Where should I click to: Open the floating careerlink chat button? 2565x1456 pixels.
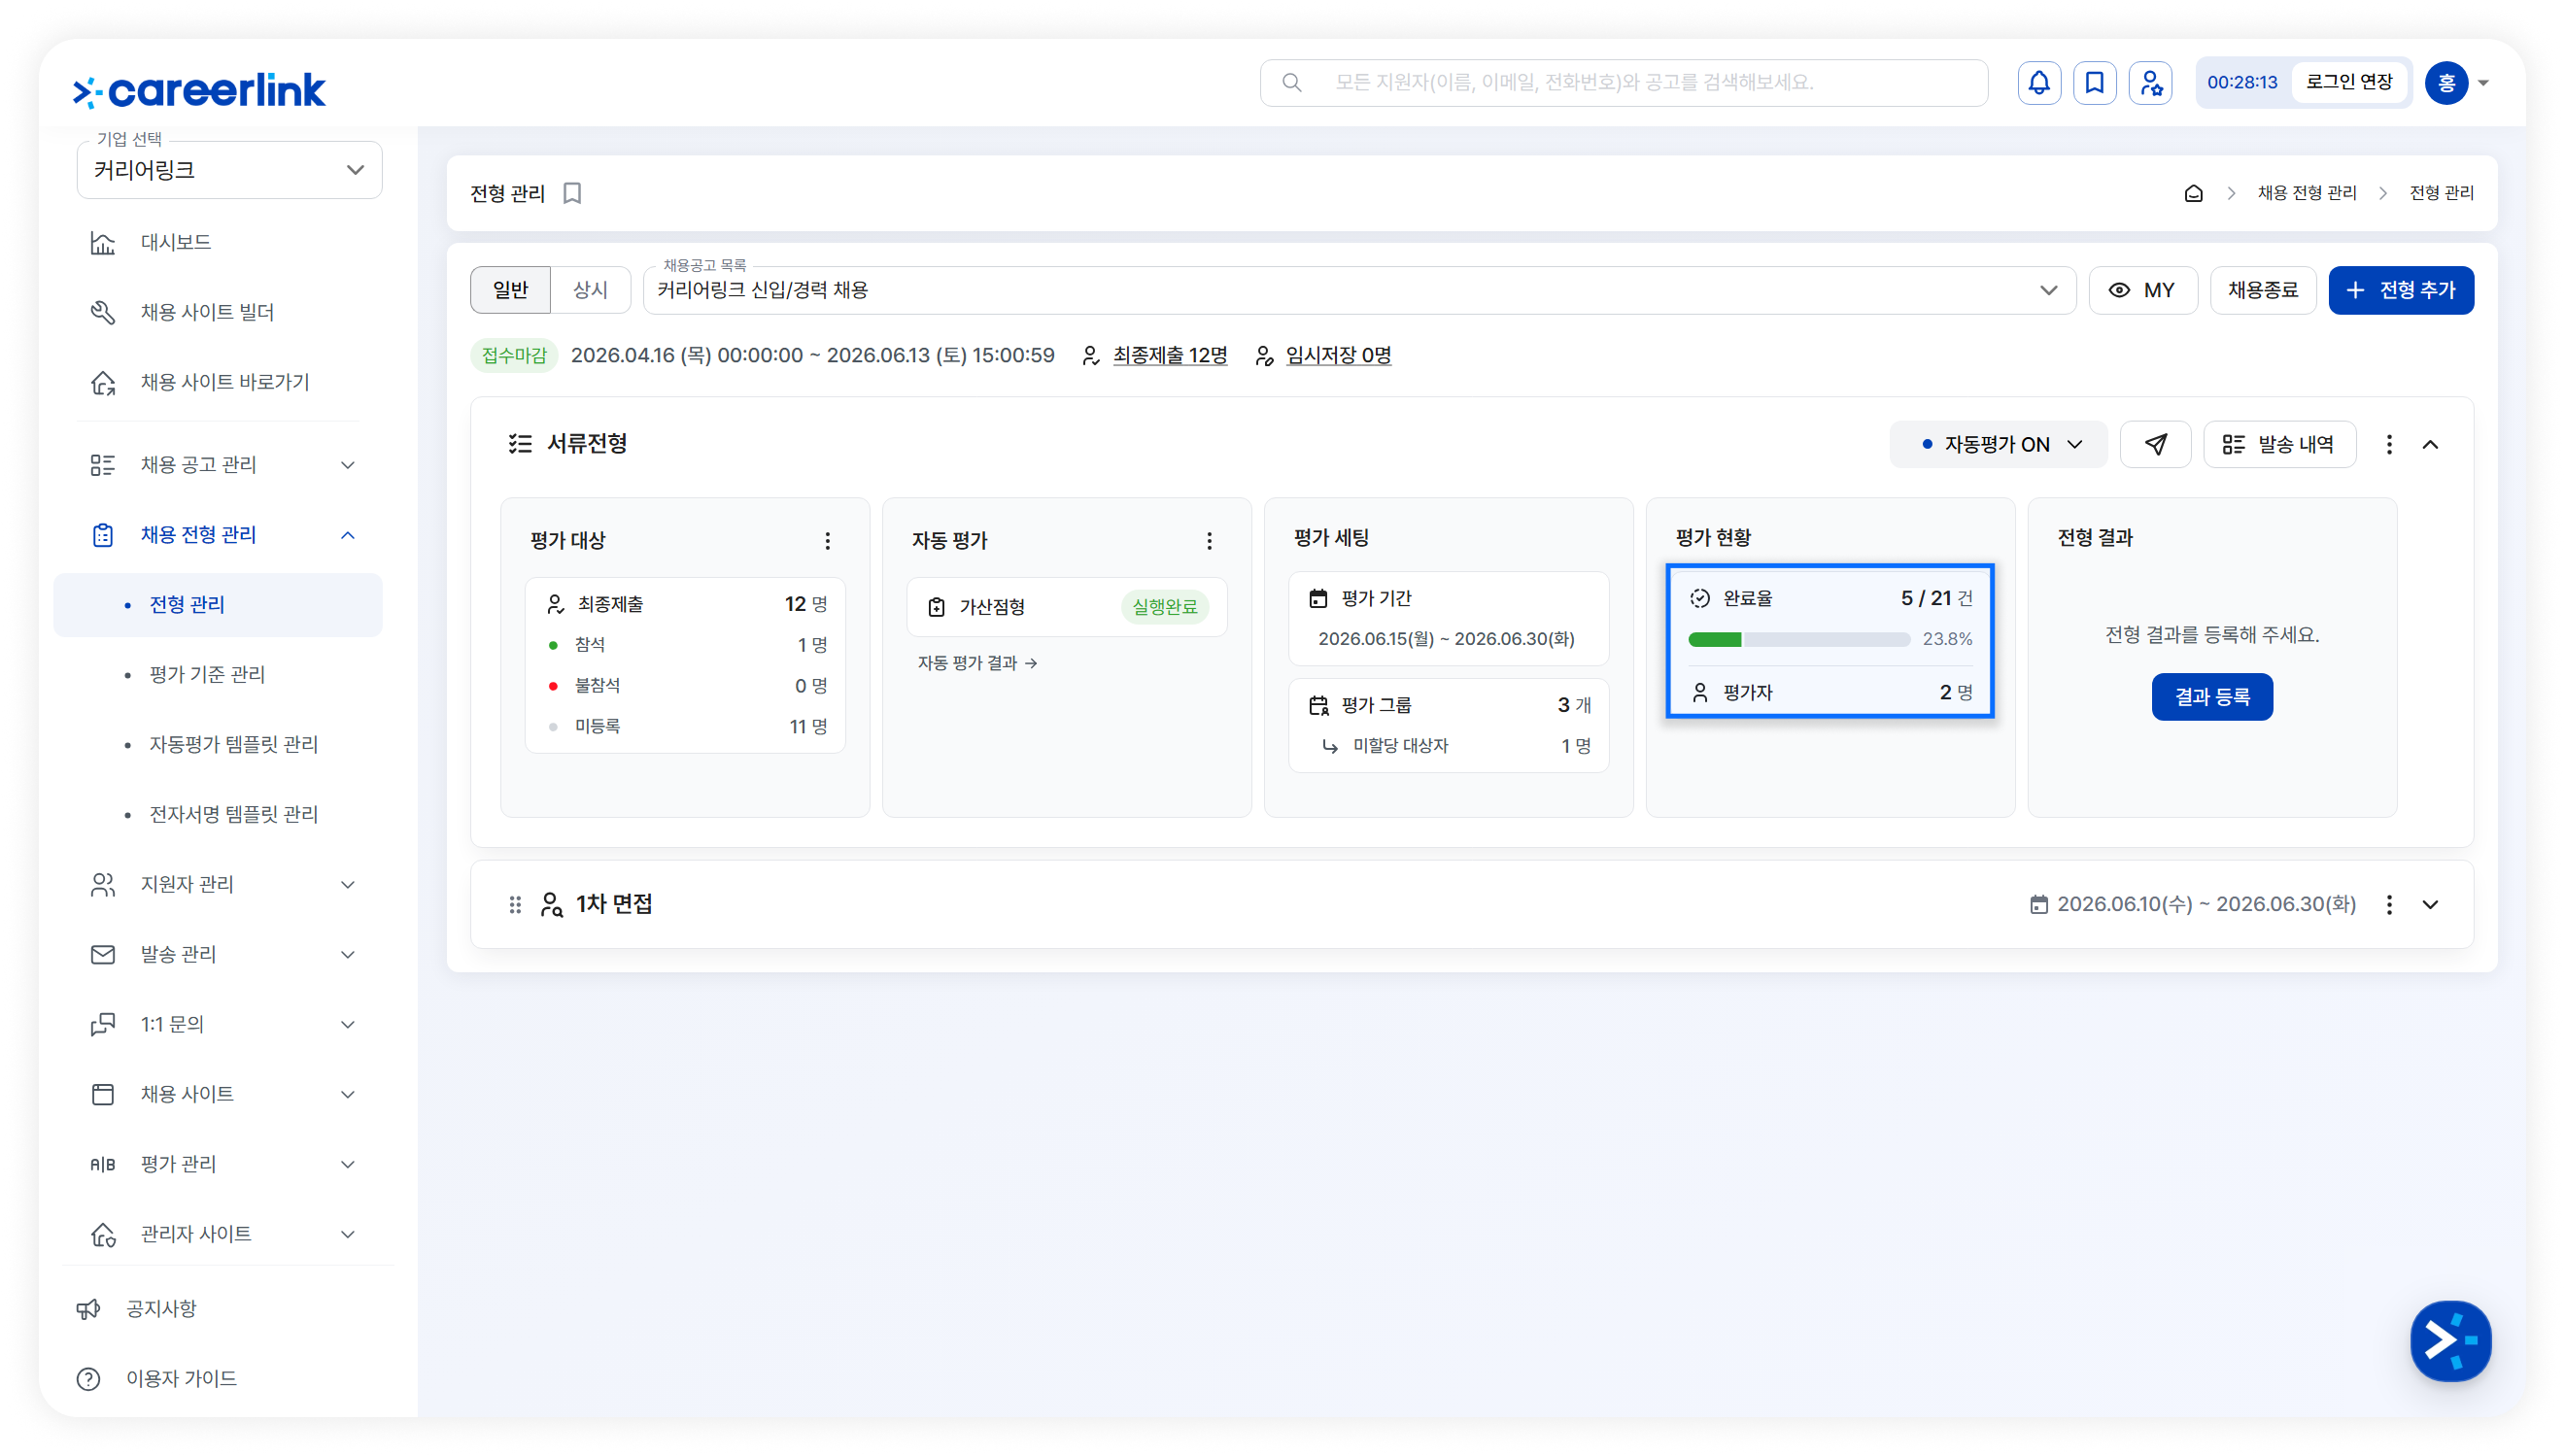[x=2450, y=1341]
